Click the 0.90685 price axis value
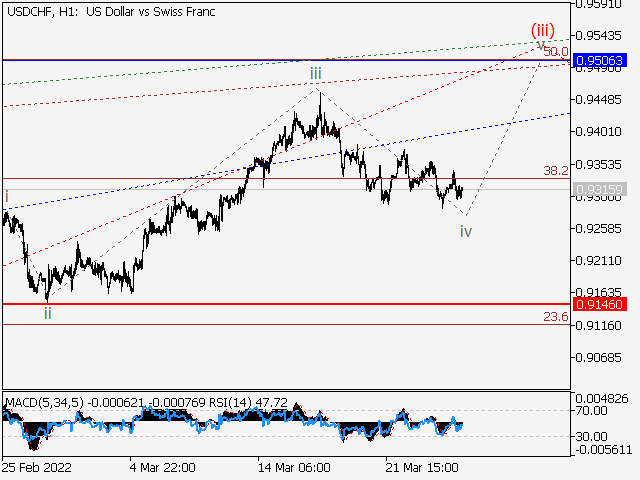640x480 pixels. (x=598, y=358)
